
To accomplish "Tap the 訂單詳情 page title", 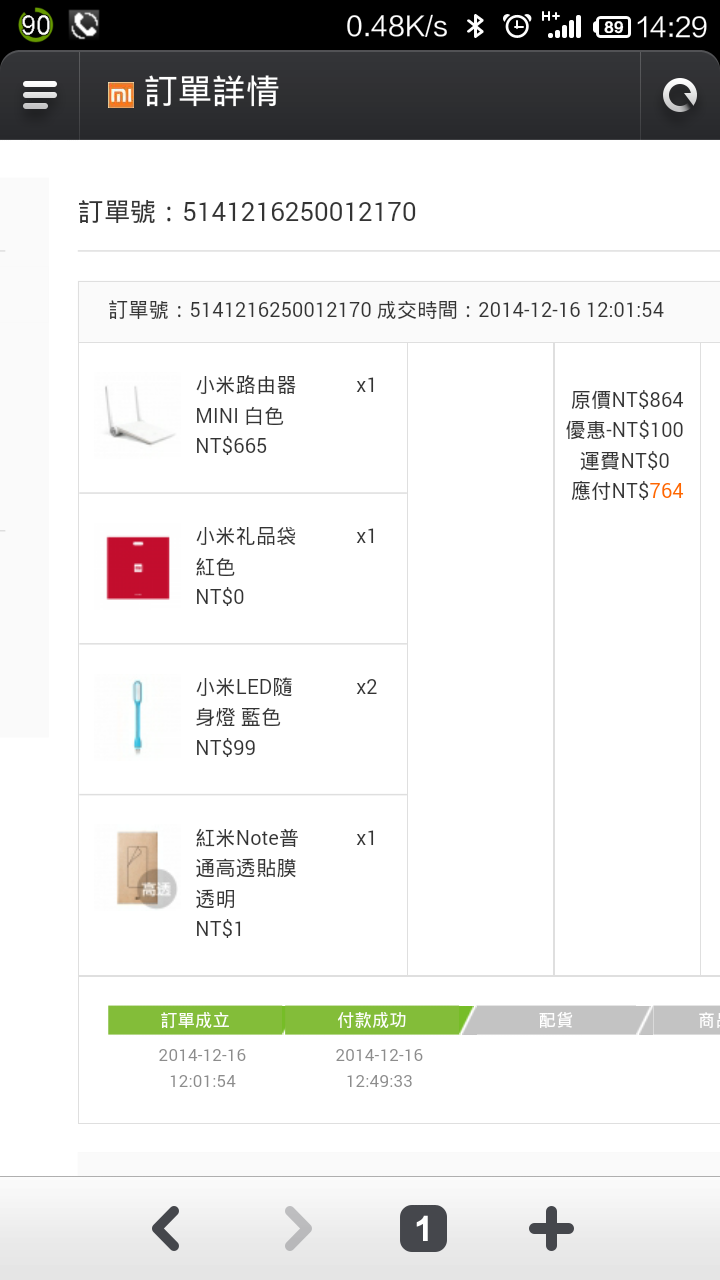I will coord(211,93).
